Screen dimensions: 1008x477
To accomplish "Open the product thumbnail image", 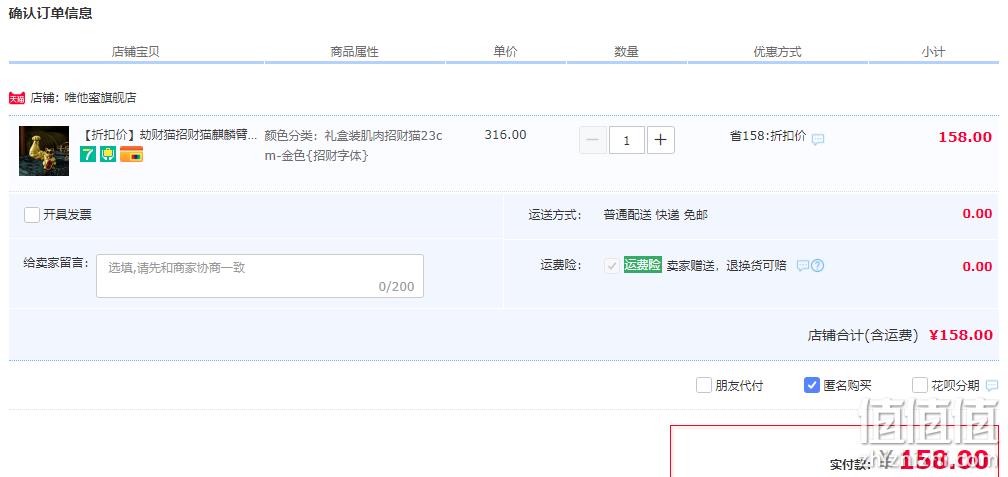I will point(44,151).
